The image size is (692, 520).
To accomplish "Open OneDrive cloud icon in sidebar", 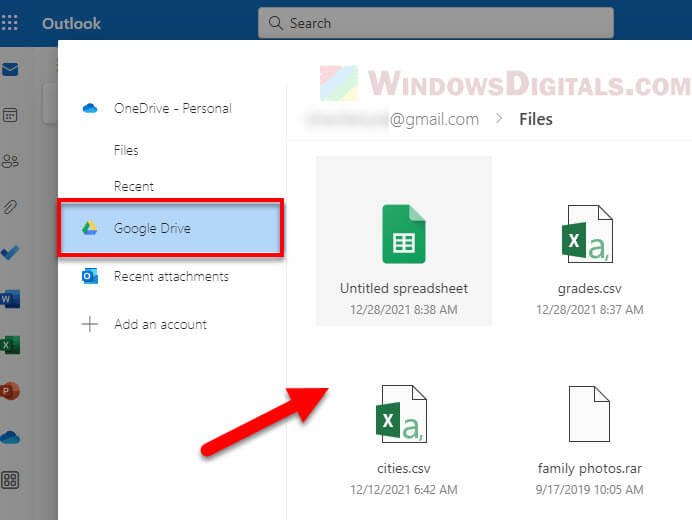I will 10,437.
